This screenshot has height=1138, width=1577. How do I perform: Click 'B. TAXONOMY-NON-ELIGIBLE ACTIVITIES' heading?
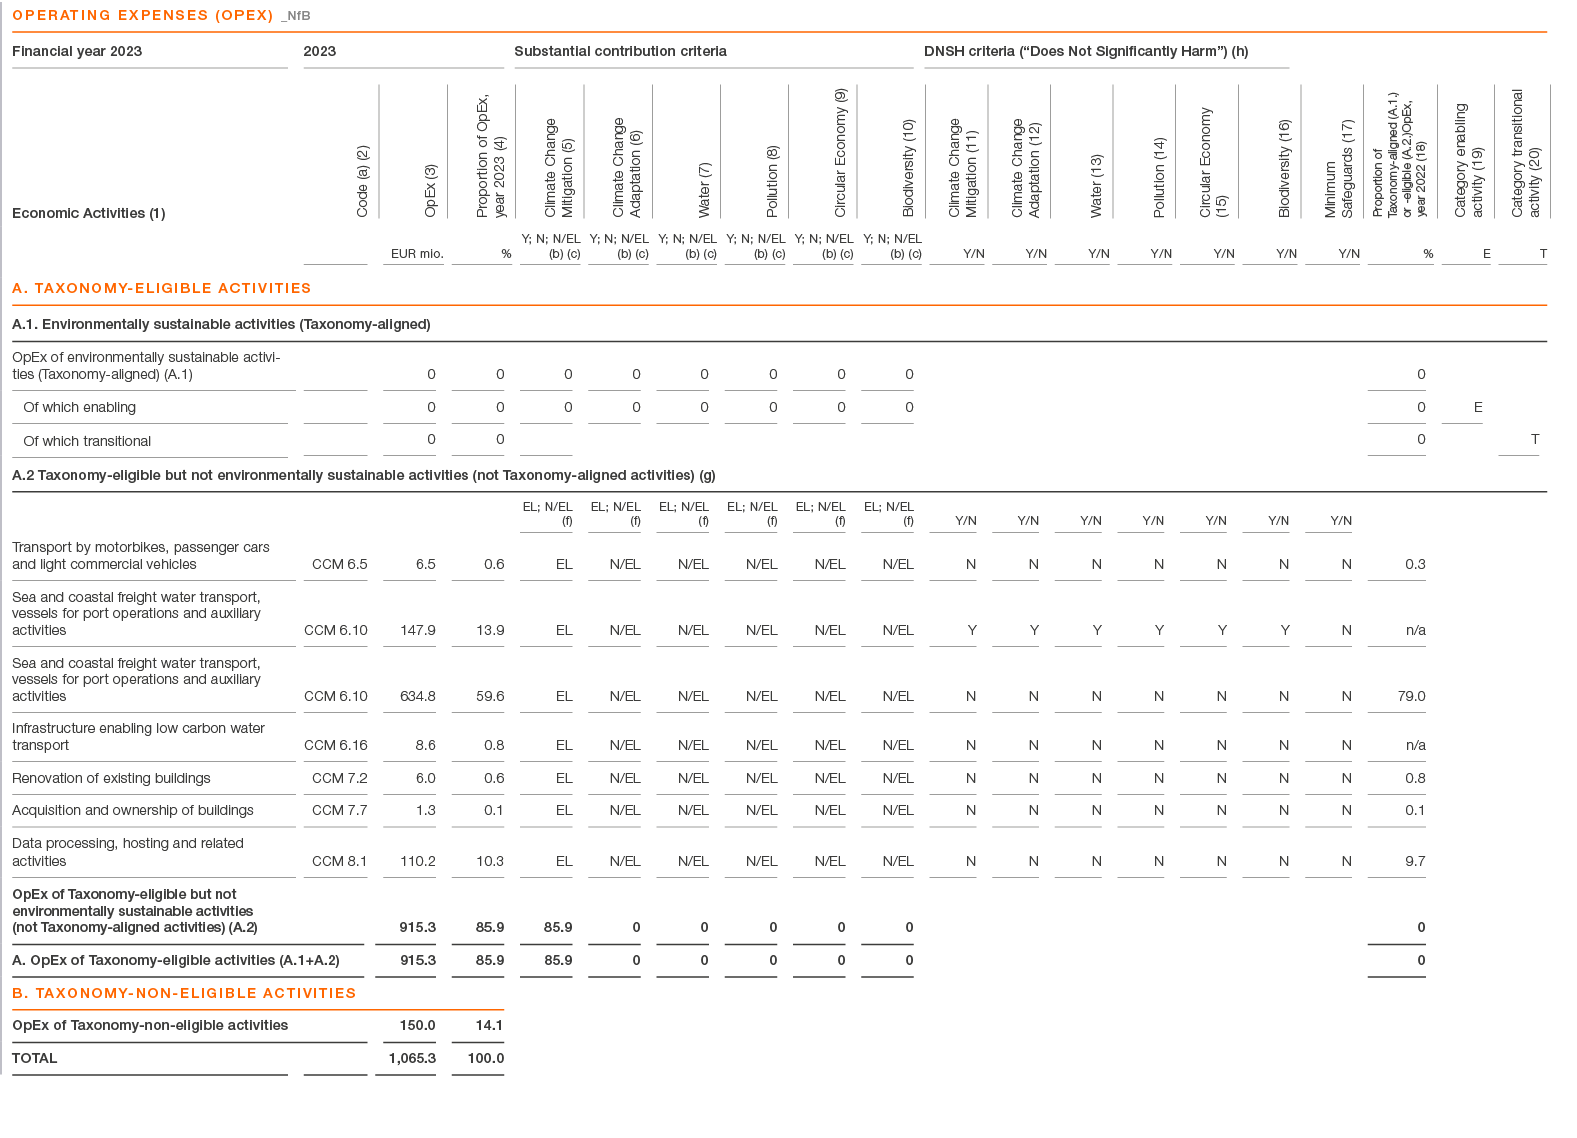tap(184, 993)
